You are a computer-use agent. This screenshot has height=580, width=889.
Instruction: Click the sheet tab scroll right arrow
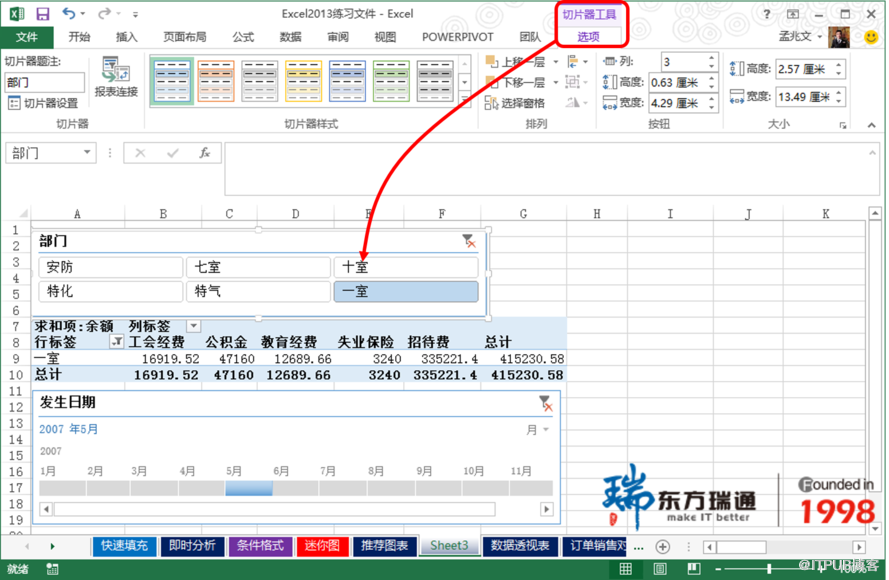click(x=52, y=547)
